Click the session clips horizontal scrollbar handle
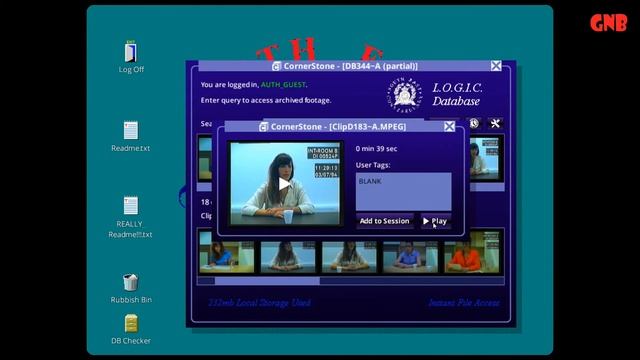The width and height of the screenshot is (640, 360). point(267,281)
